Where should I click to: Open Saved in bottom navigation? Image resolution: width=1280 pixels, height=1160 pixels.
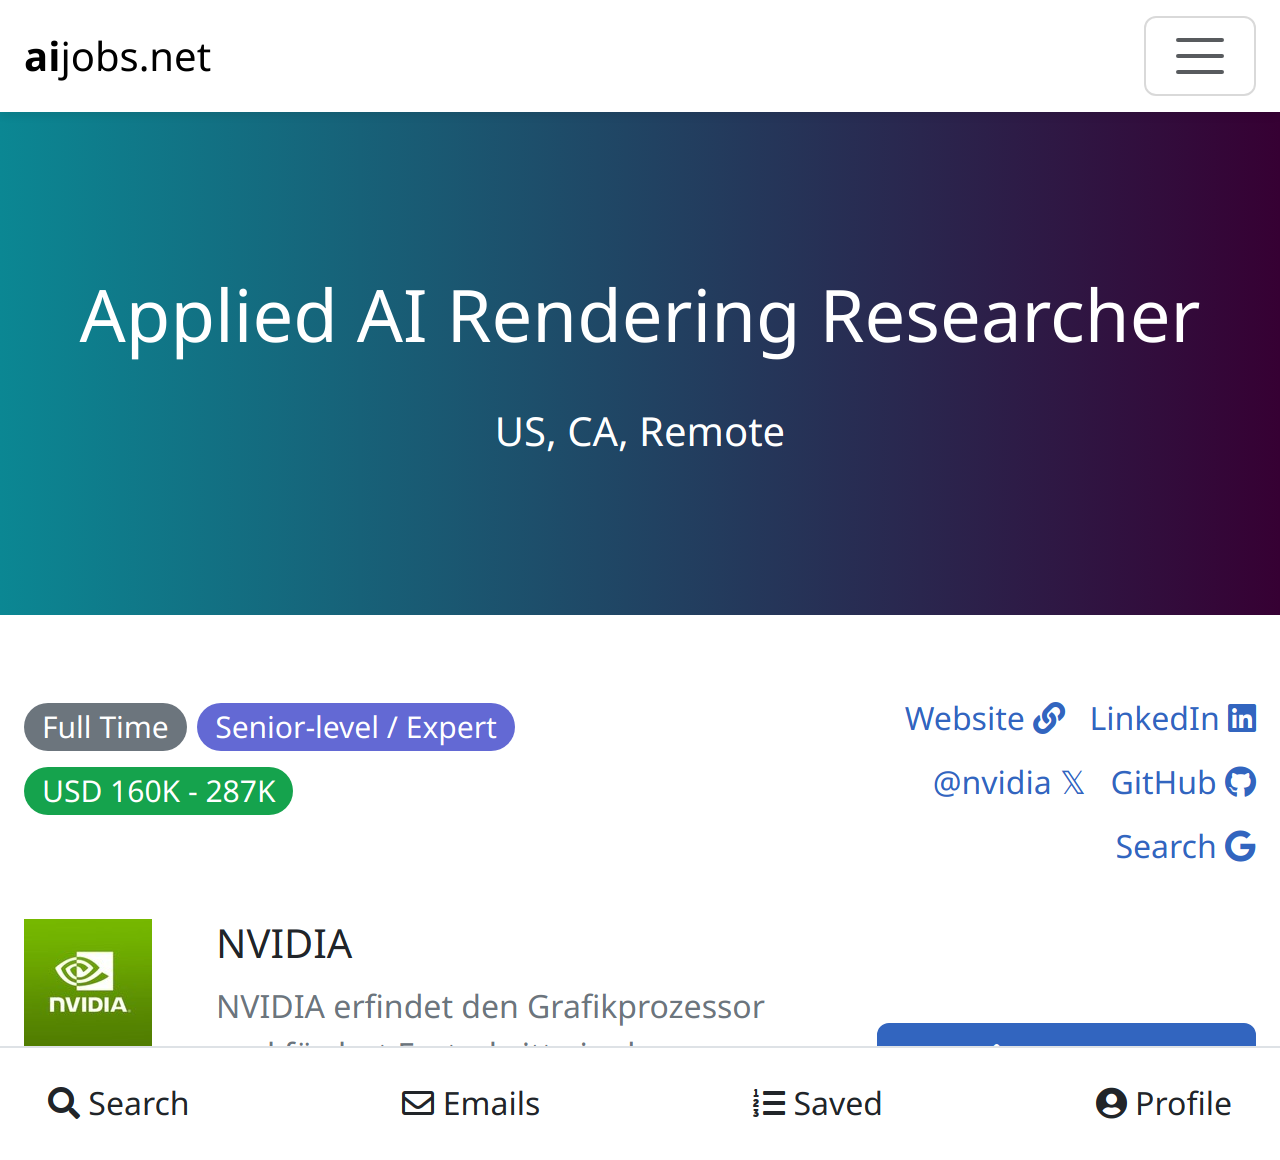point(817,1103)
